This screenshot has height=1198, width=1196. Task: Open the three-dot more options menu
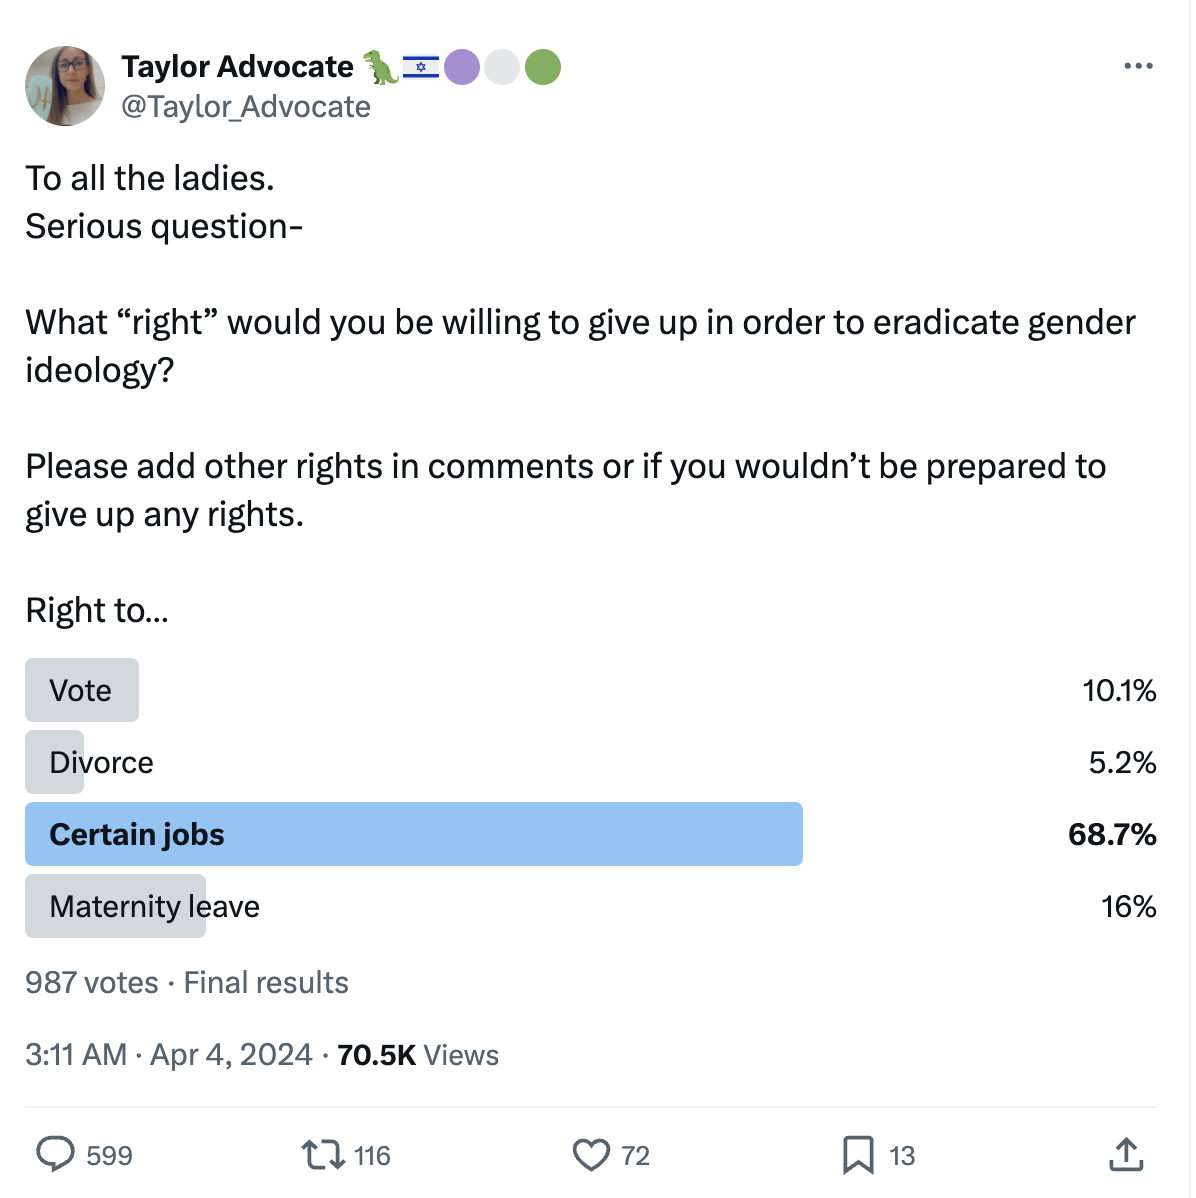(1138, 66)
